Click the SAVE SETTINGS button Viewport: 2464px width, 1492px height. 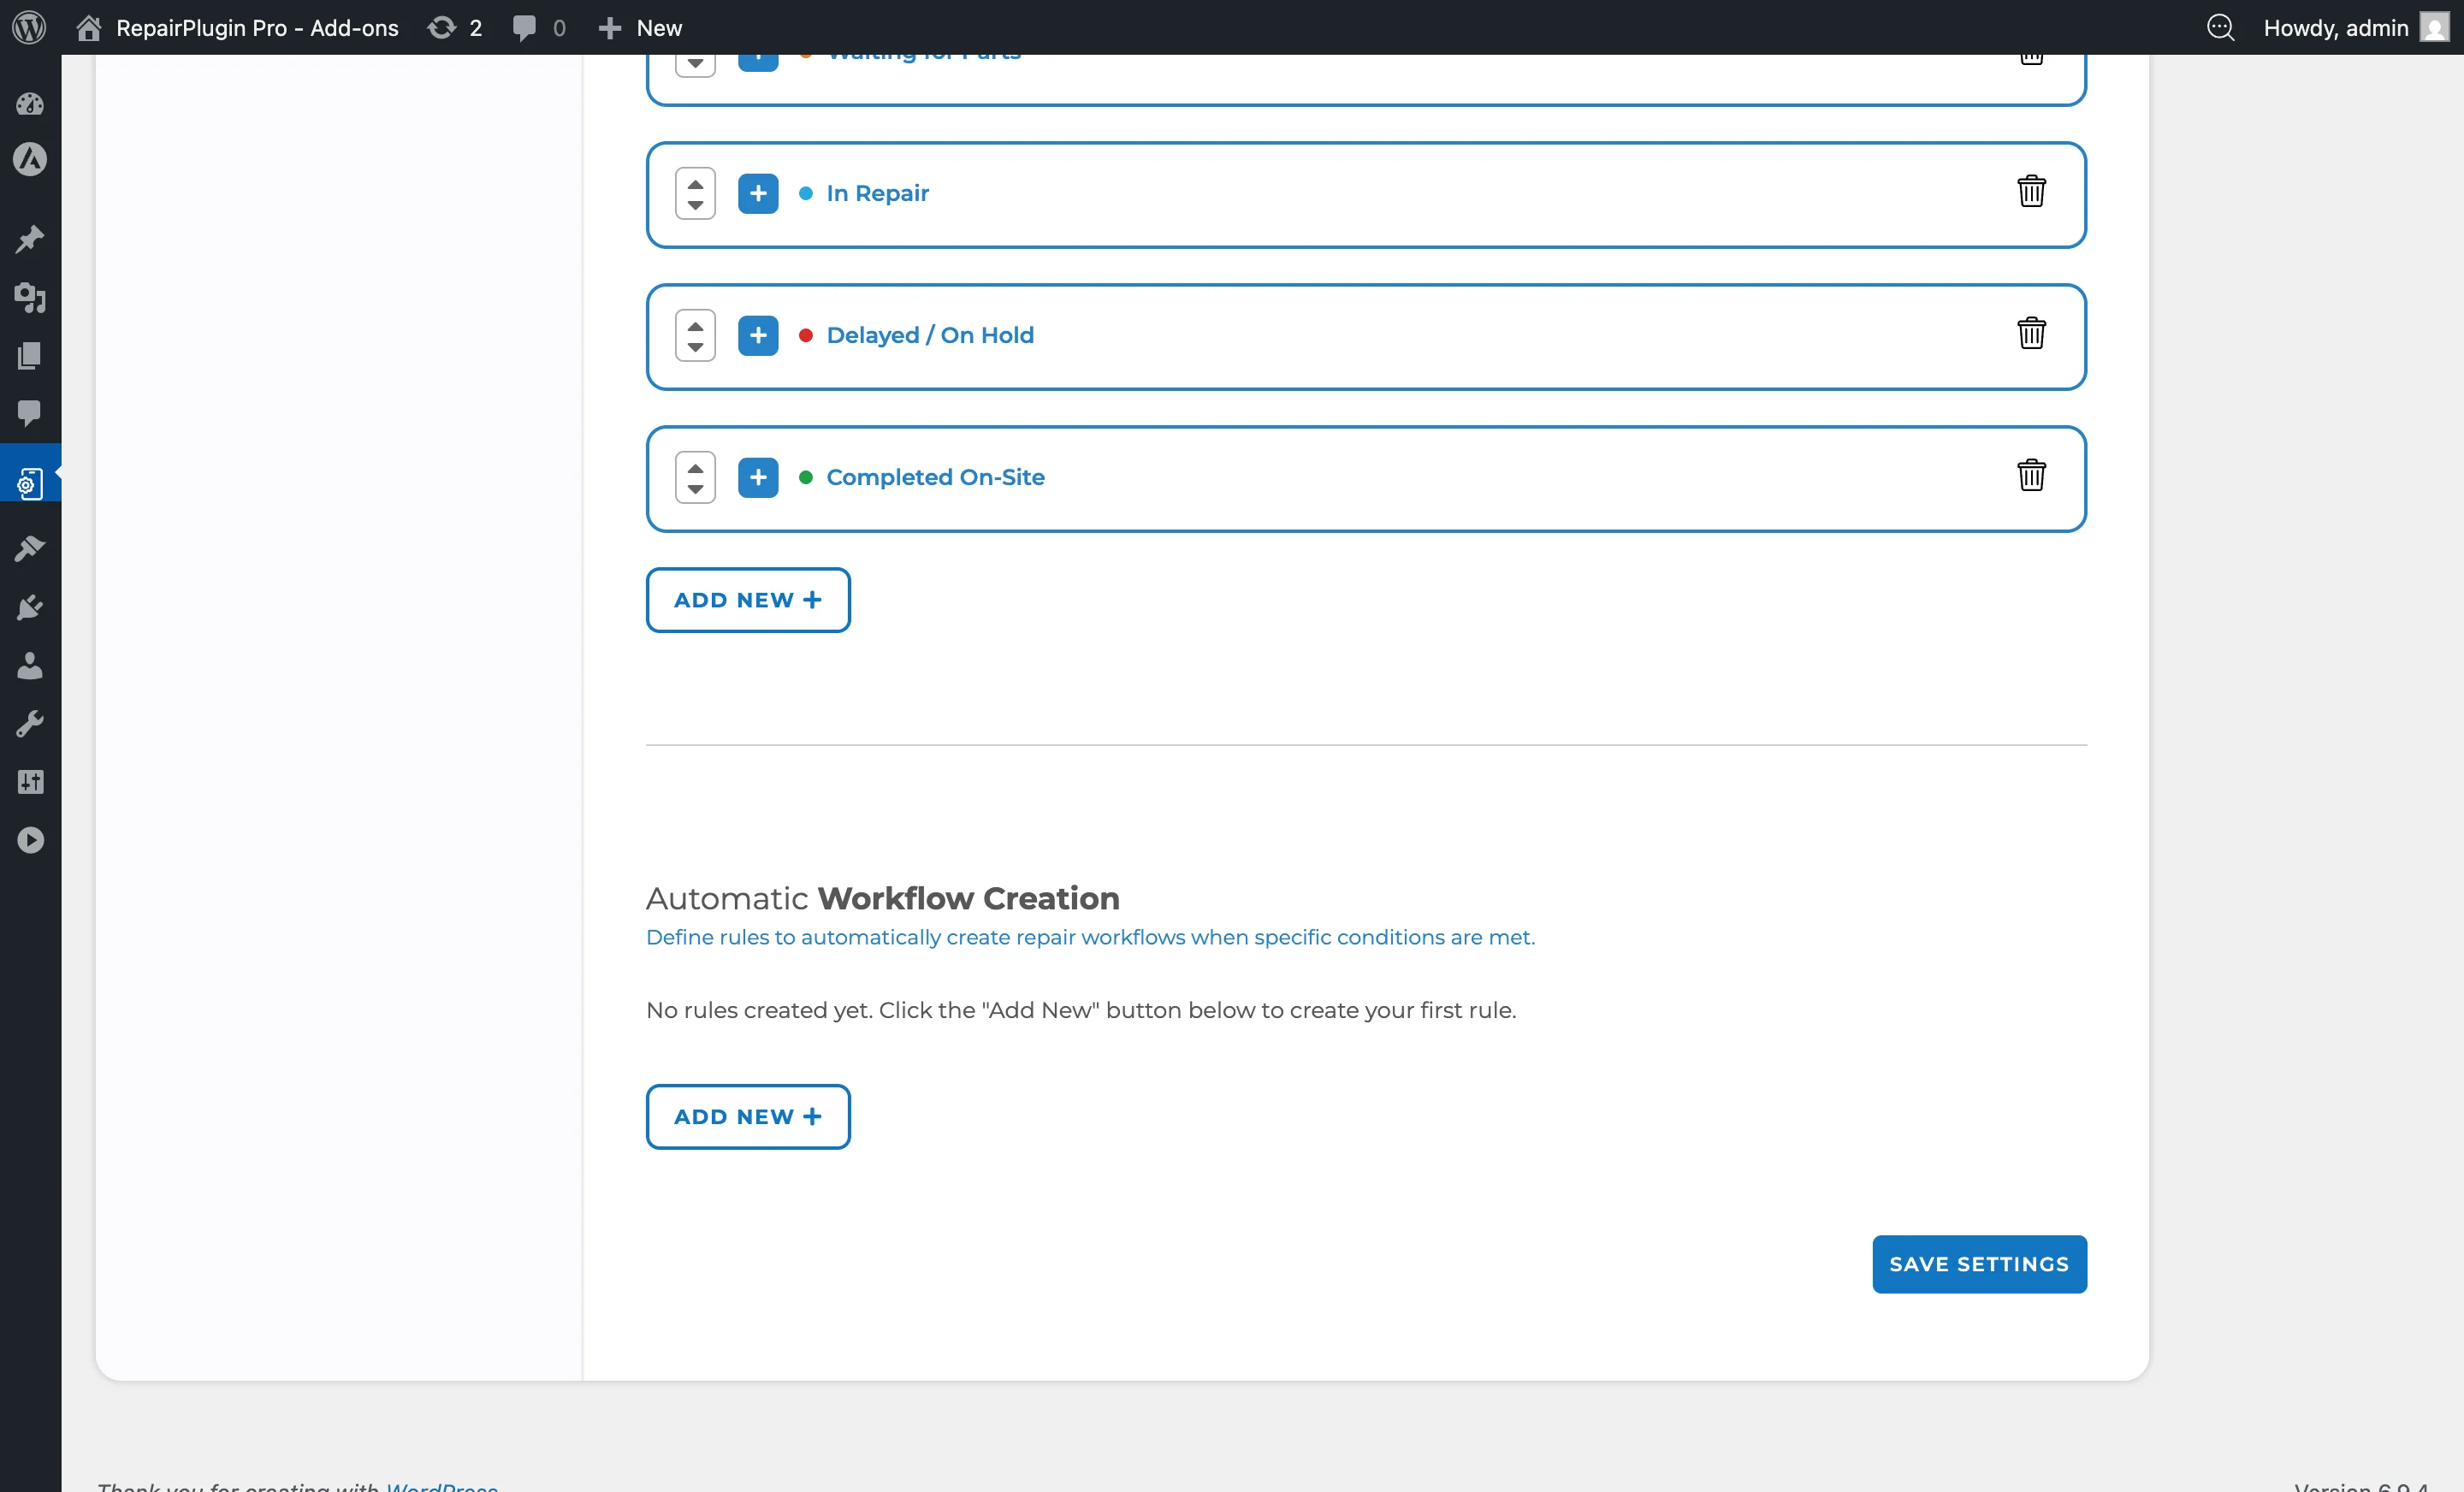coord(1979,1264)
